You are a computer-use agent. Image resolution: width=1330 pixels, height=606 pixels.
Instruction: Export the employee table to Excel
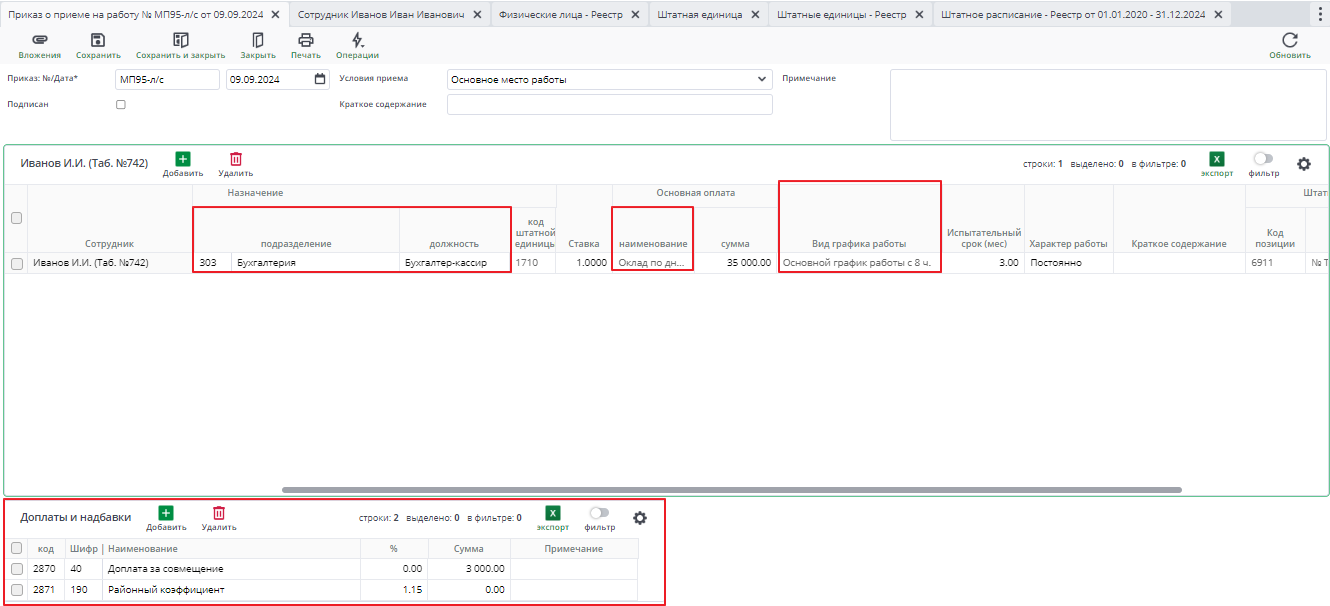coord(1216,159)
